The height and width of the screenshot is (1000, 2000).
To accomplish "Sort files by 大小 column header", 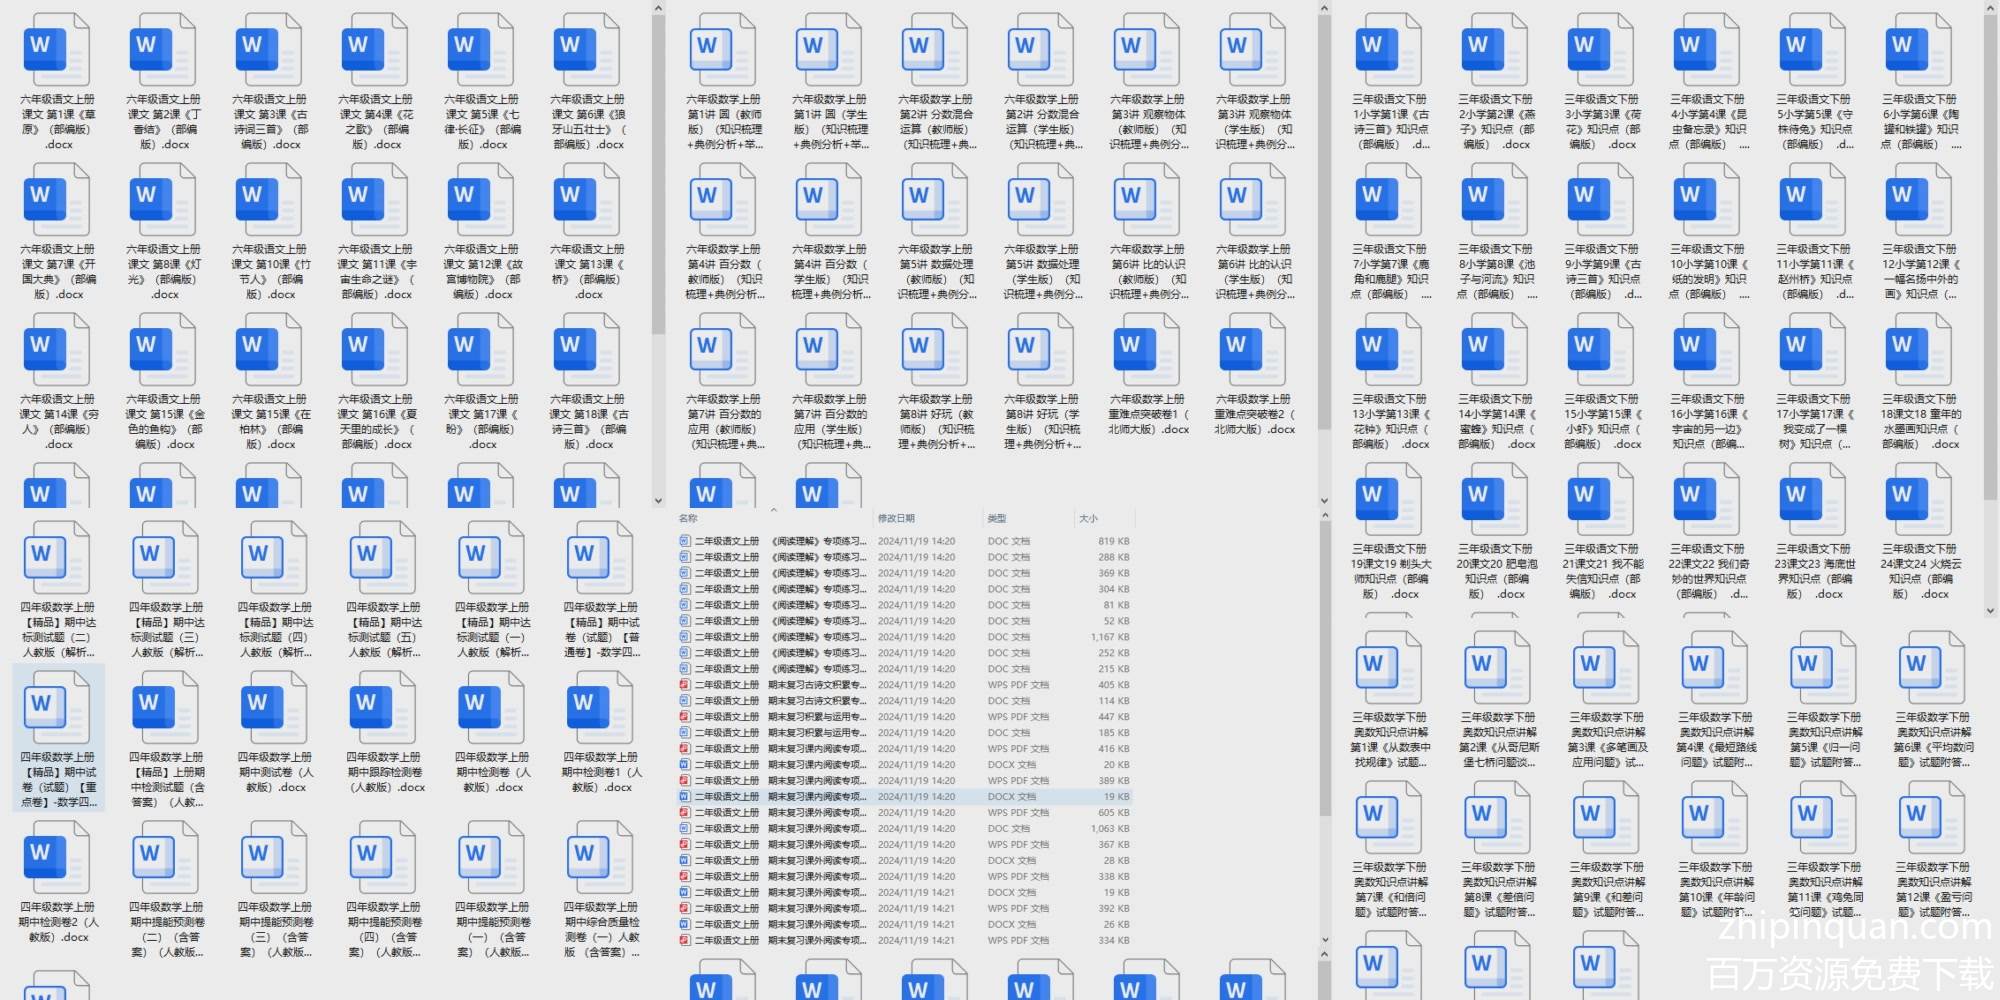I will tap(1088, 518).
